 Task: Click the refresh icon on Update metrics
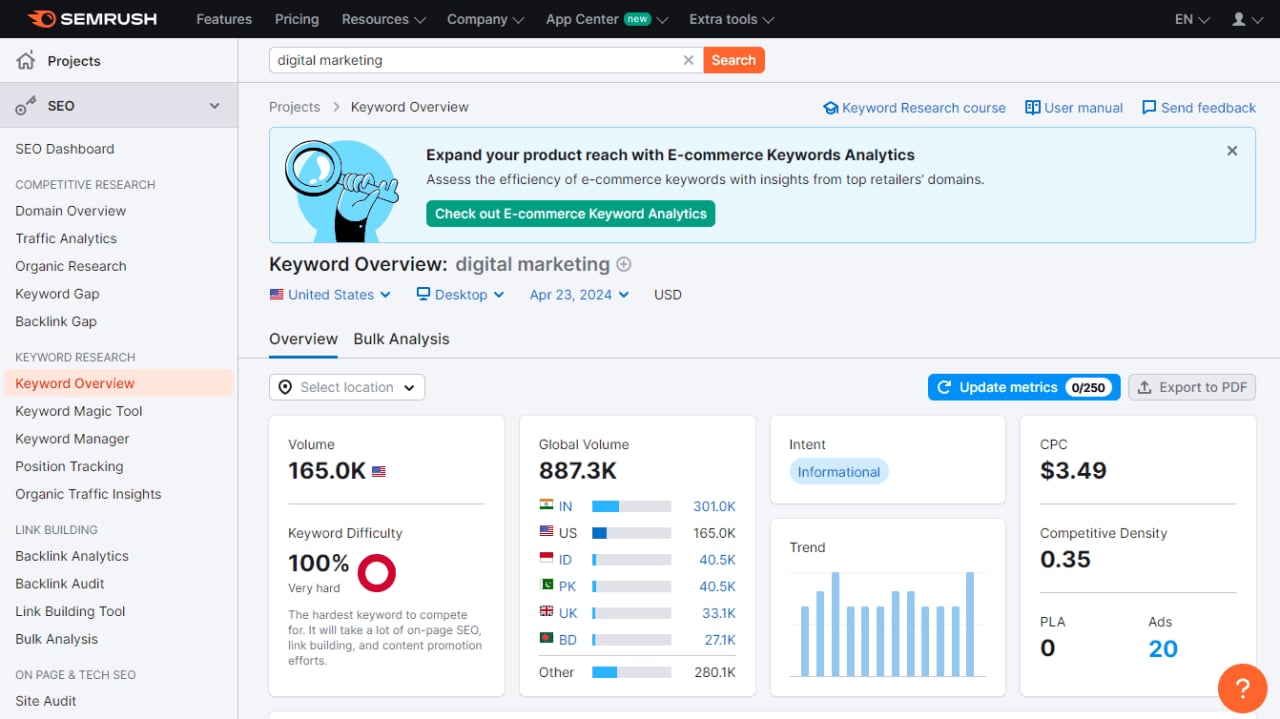[944, 387]
